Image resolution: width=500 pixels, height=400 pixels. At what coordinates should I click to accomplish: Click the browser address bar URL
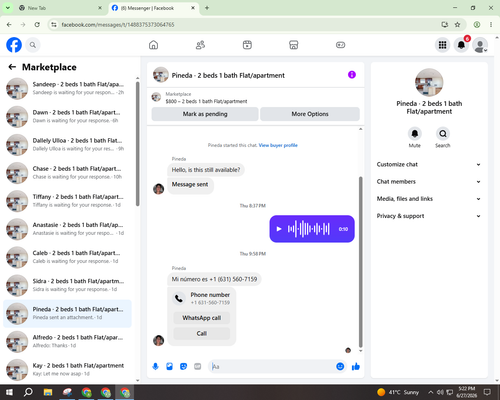point(118,25)
